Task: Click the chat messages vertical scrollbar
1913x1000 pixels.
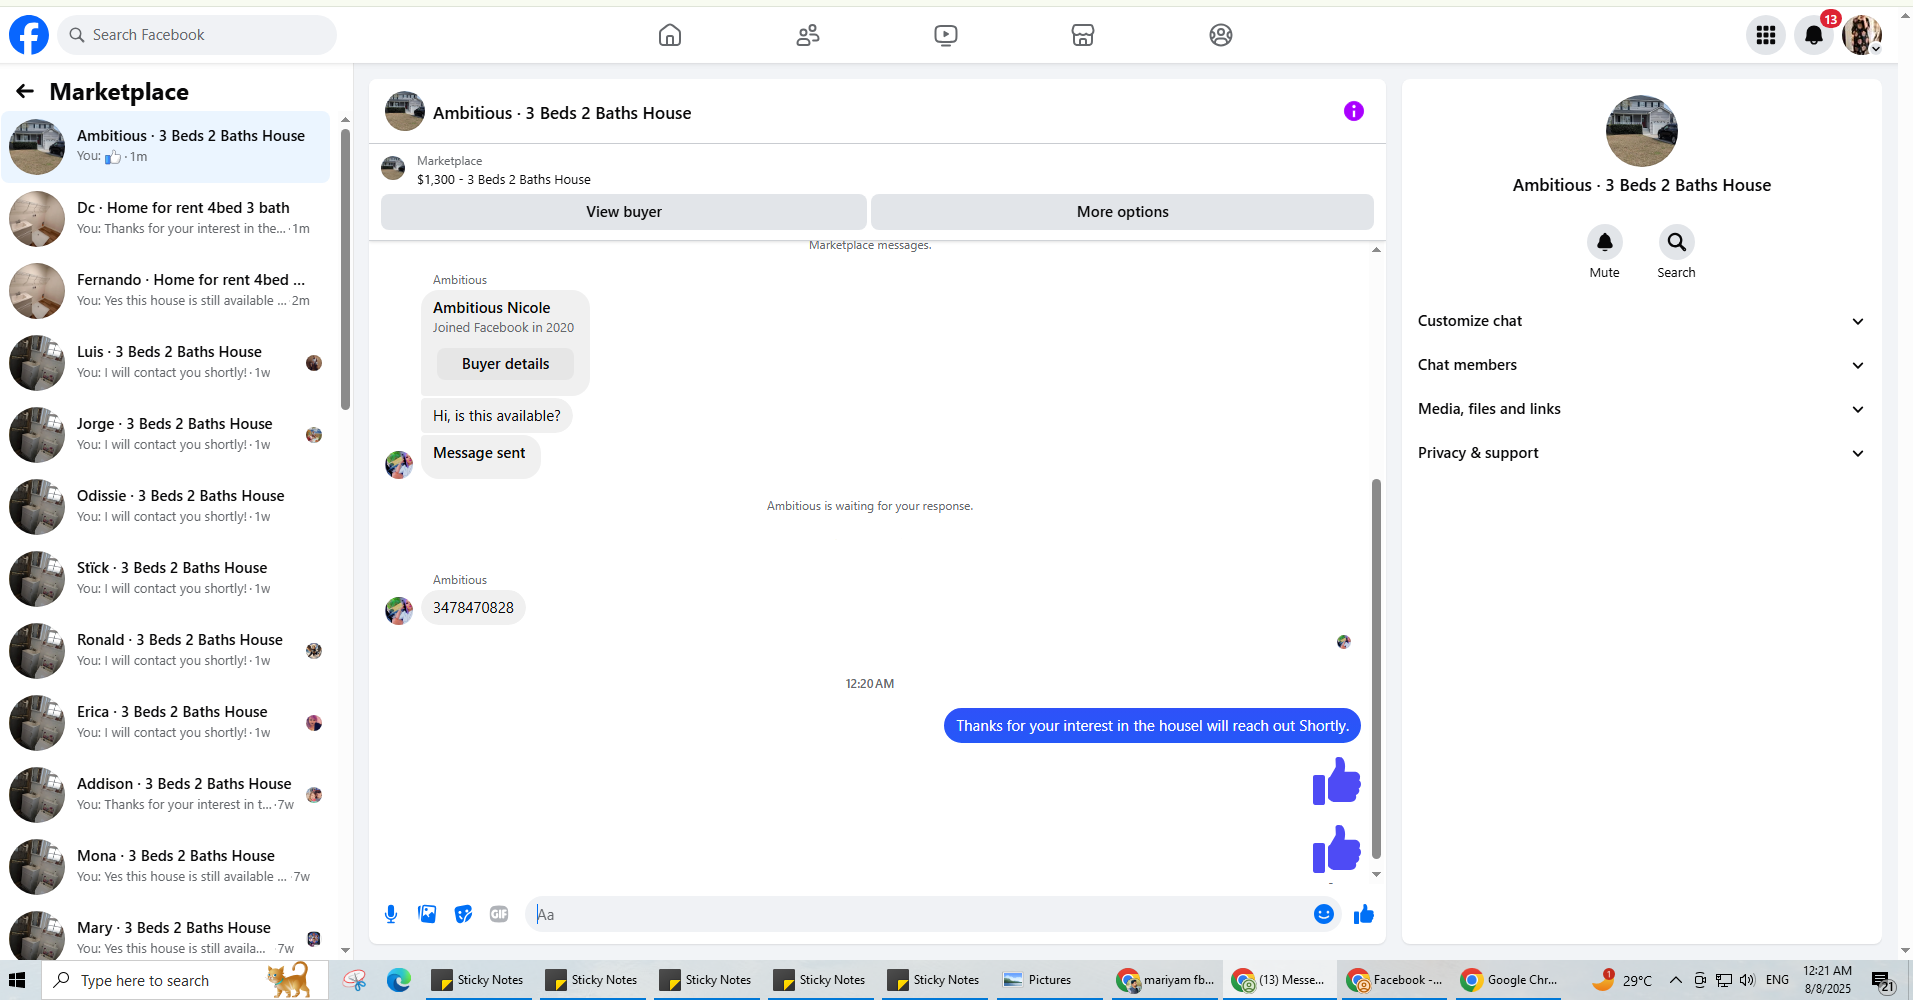Action: [x=1376, y=668]
